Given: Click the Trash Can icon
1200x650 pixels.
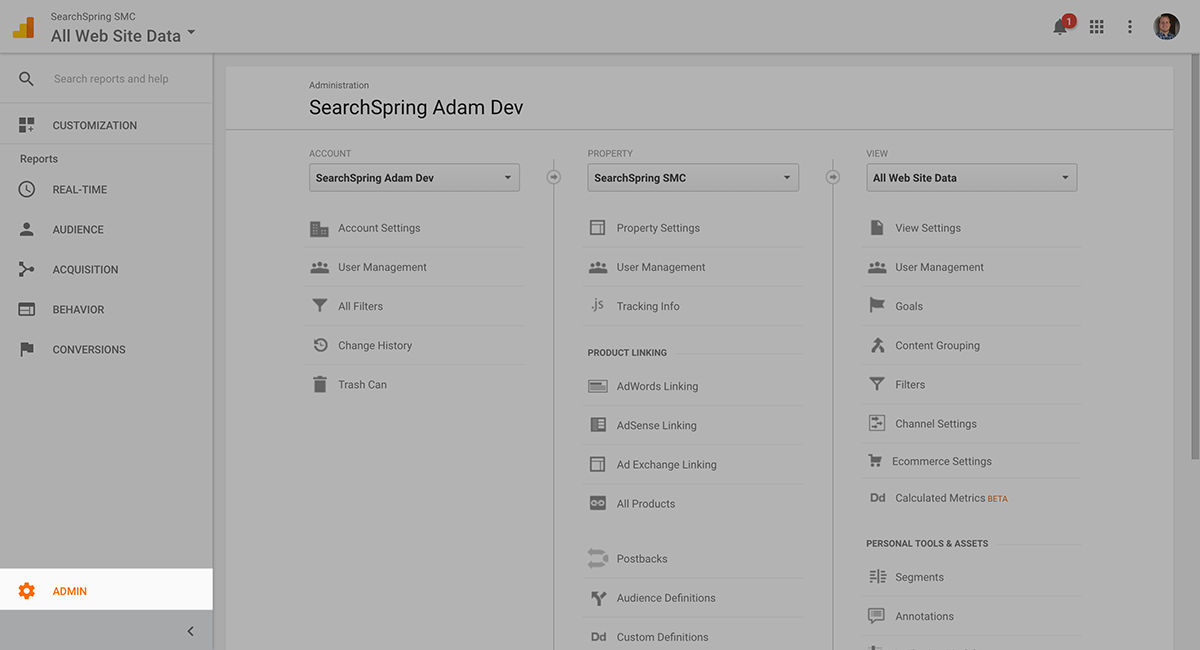Looking at the screenshot, I should coord(319,384).
